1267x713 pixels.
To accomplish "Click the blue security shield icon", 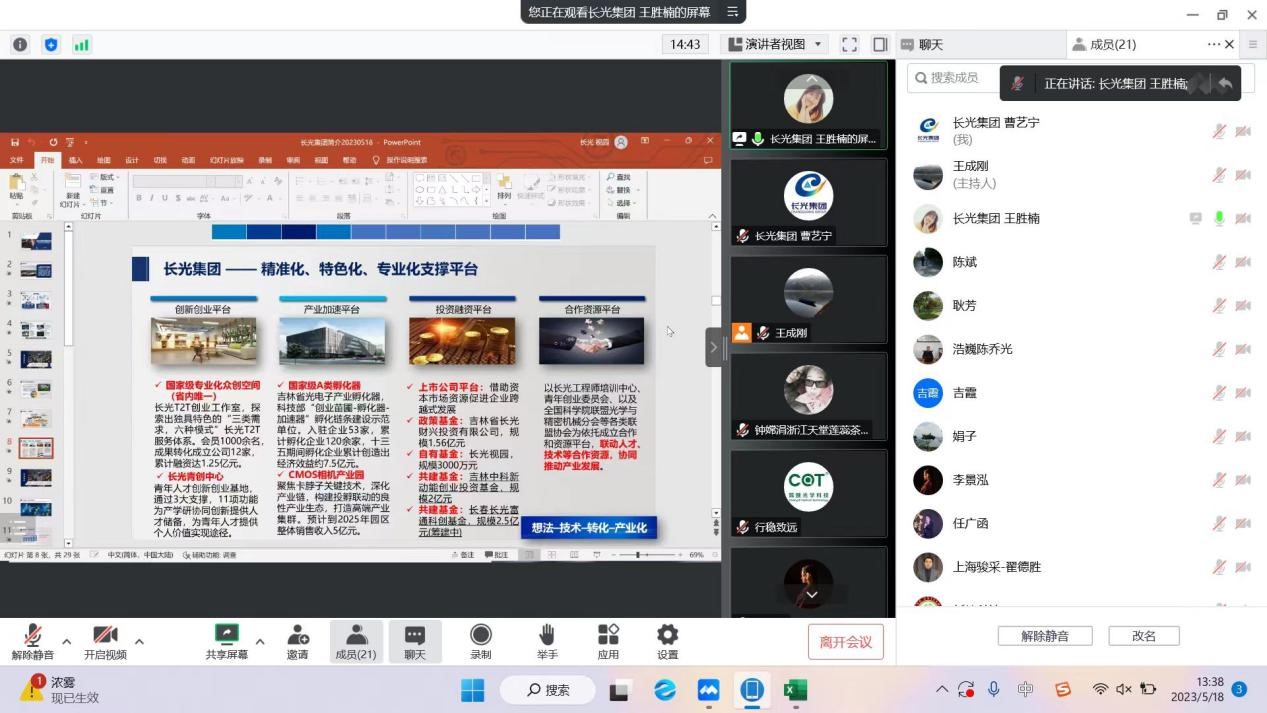I will point(51,45).
